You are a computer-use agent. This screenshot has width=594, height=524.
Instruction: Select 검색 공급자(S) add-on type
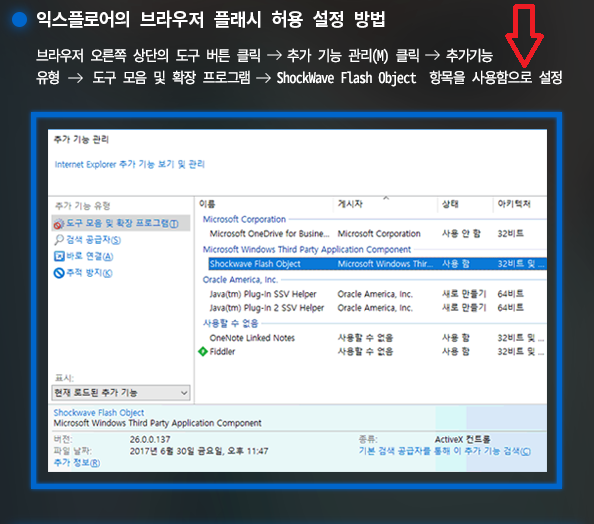tap(94, 240)
